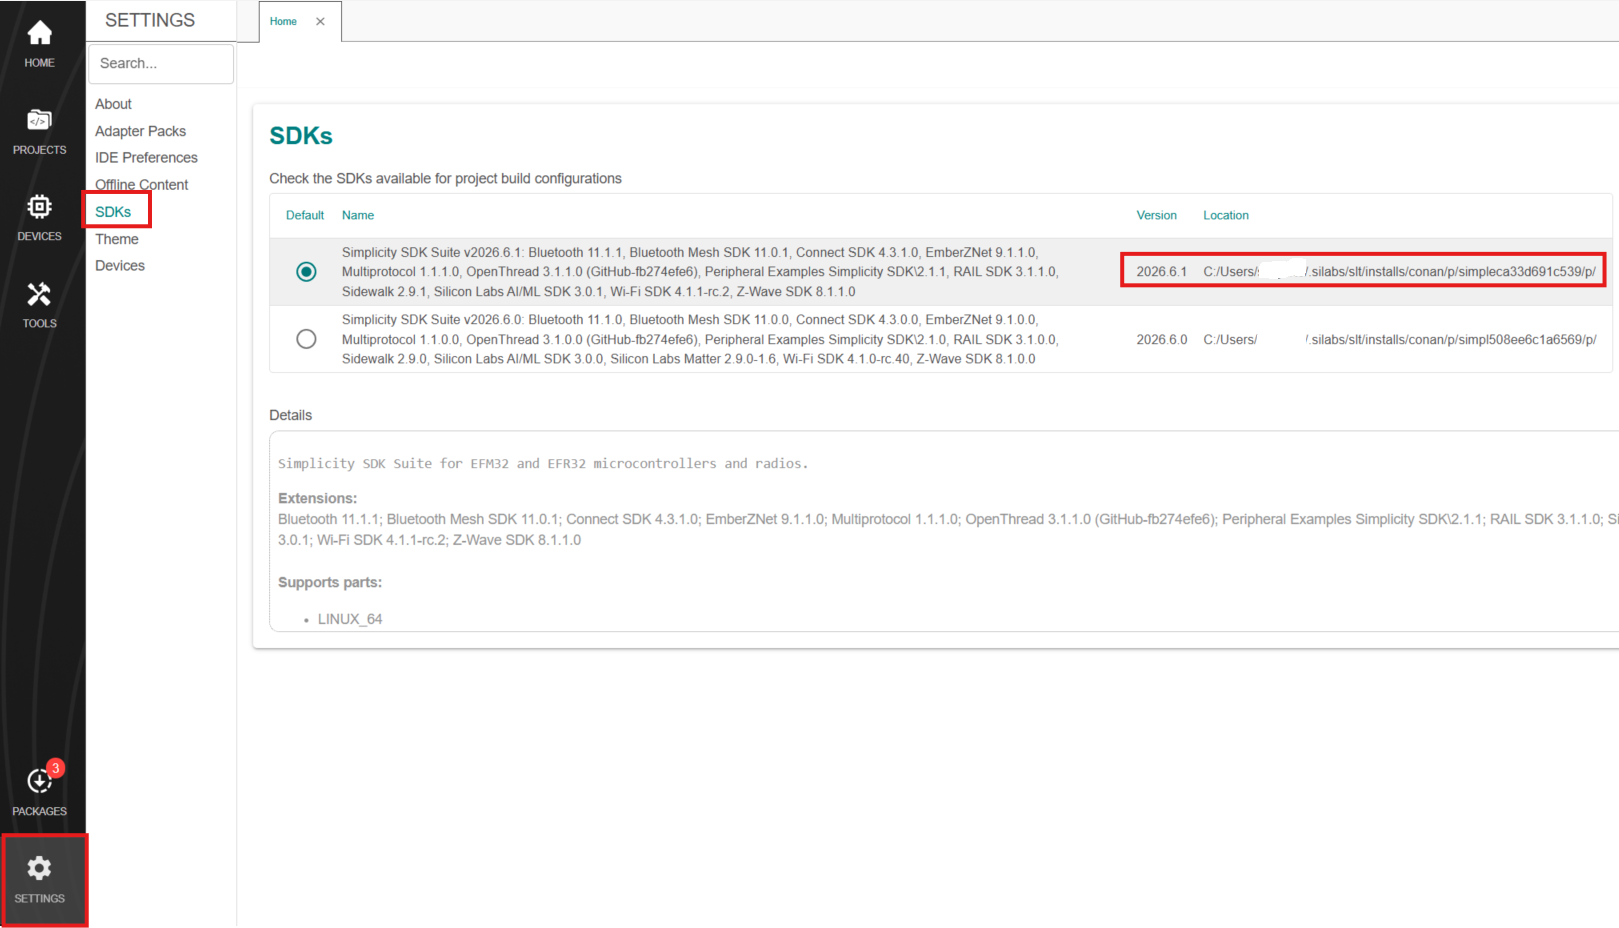1619x928 pixels.
Task: Select SDK Suite v2026.6.0 as default
Action: click(306, 339)
